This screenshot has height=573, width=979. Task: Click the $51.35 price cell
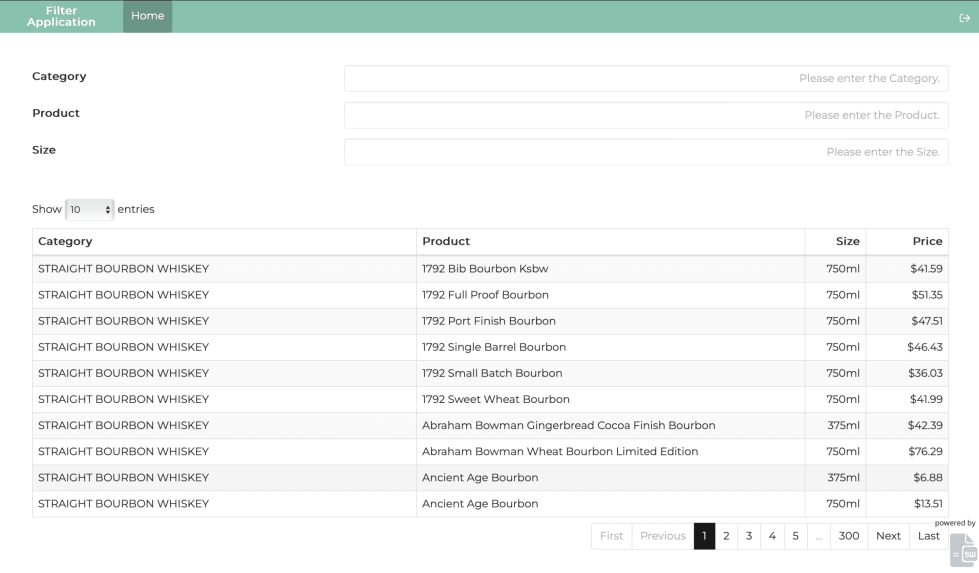click(x=907, y=295)
